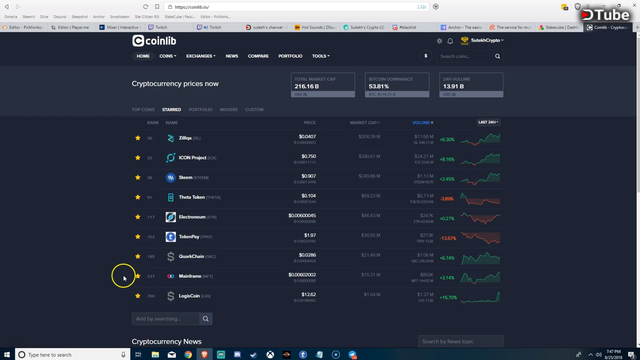Open Chrome from the taskbar
This screenshot has width=640, height=360.
pos(188,354)
